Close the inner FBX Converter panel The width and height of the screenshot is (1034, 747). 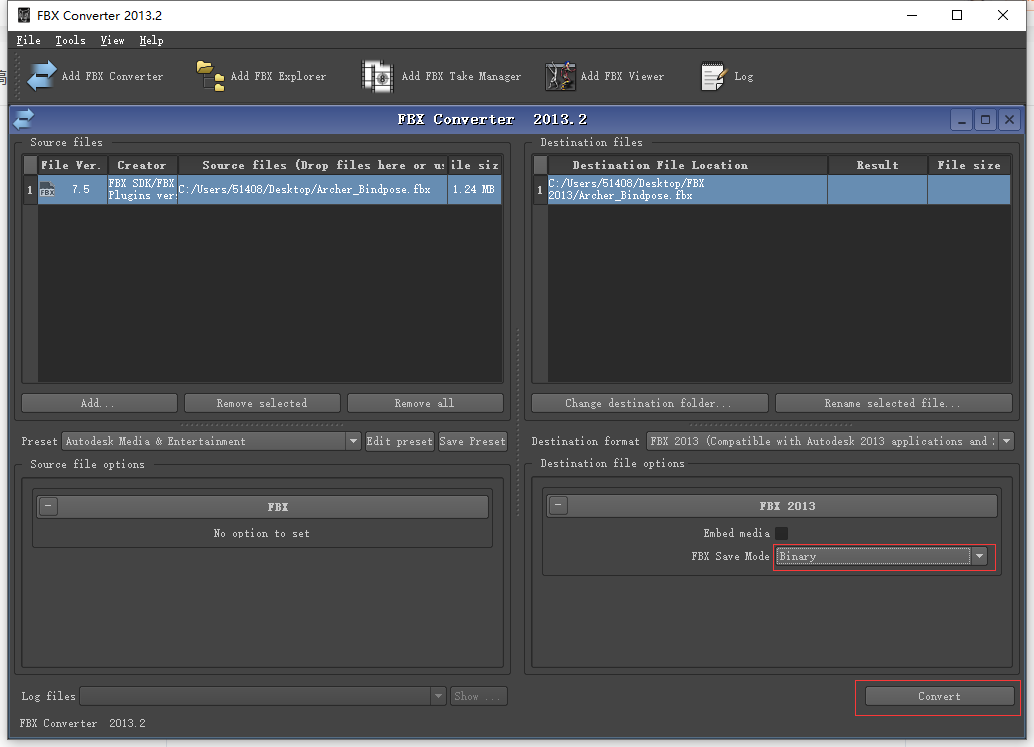coord(1009,120)
